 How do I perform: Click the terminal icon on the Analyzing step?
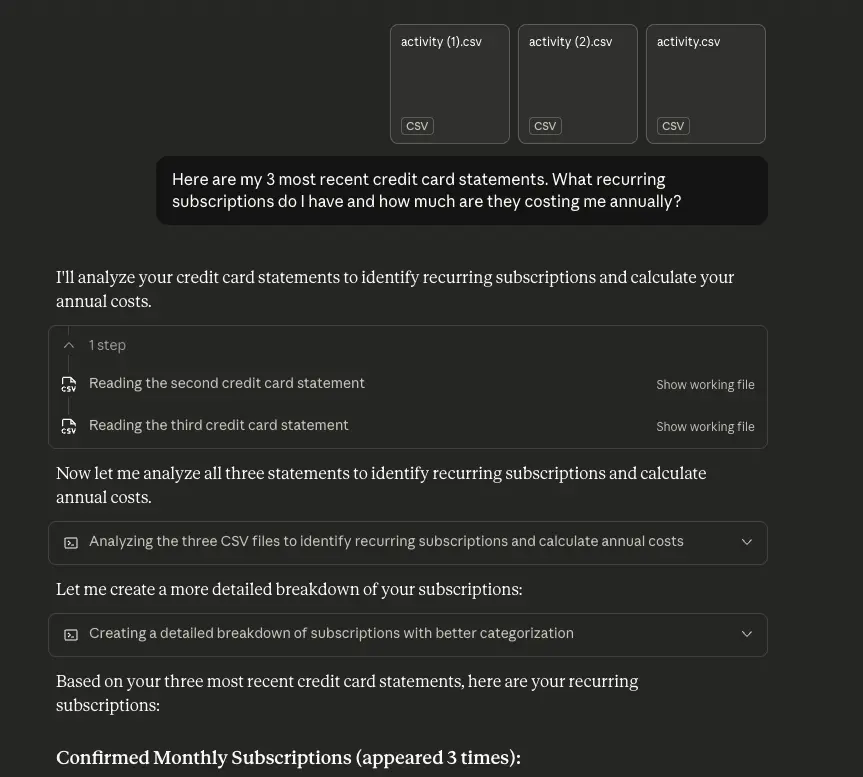pyautogui.click(x=71, y=542)
